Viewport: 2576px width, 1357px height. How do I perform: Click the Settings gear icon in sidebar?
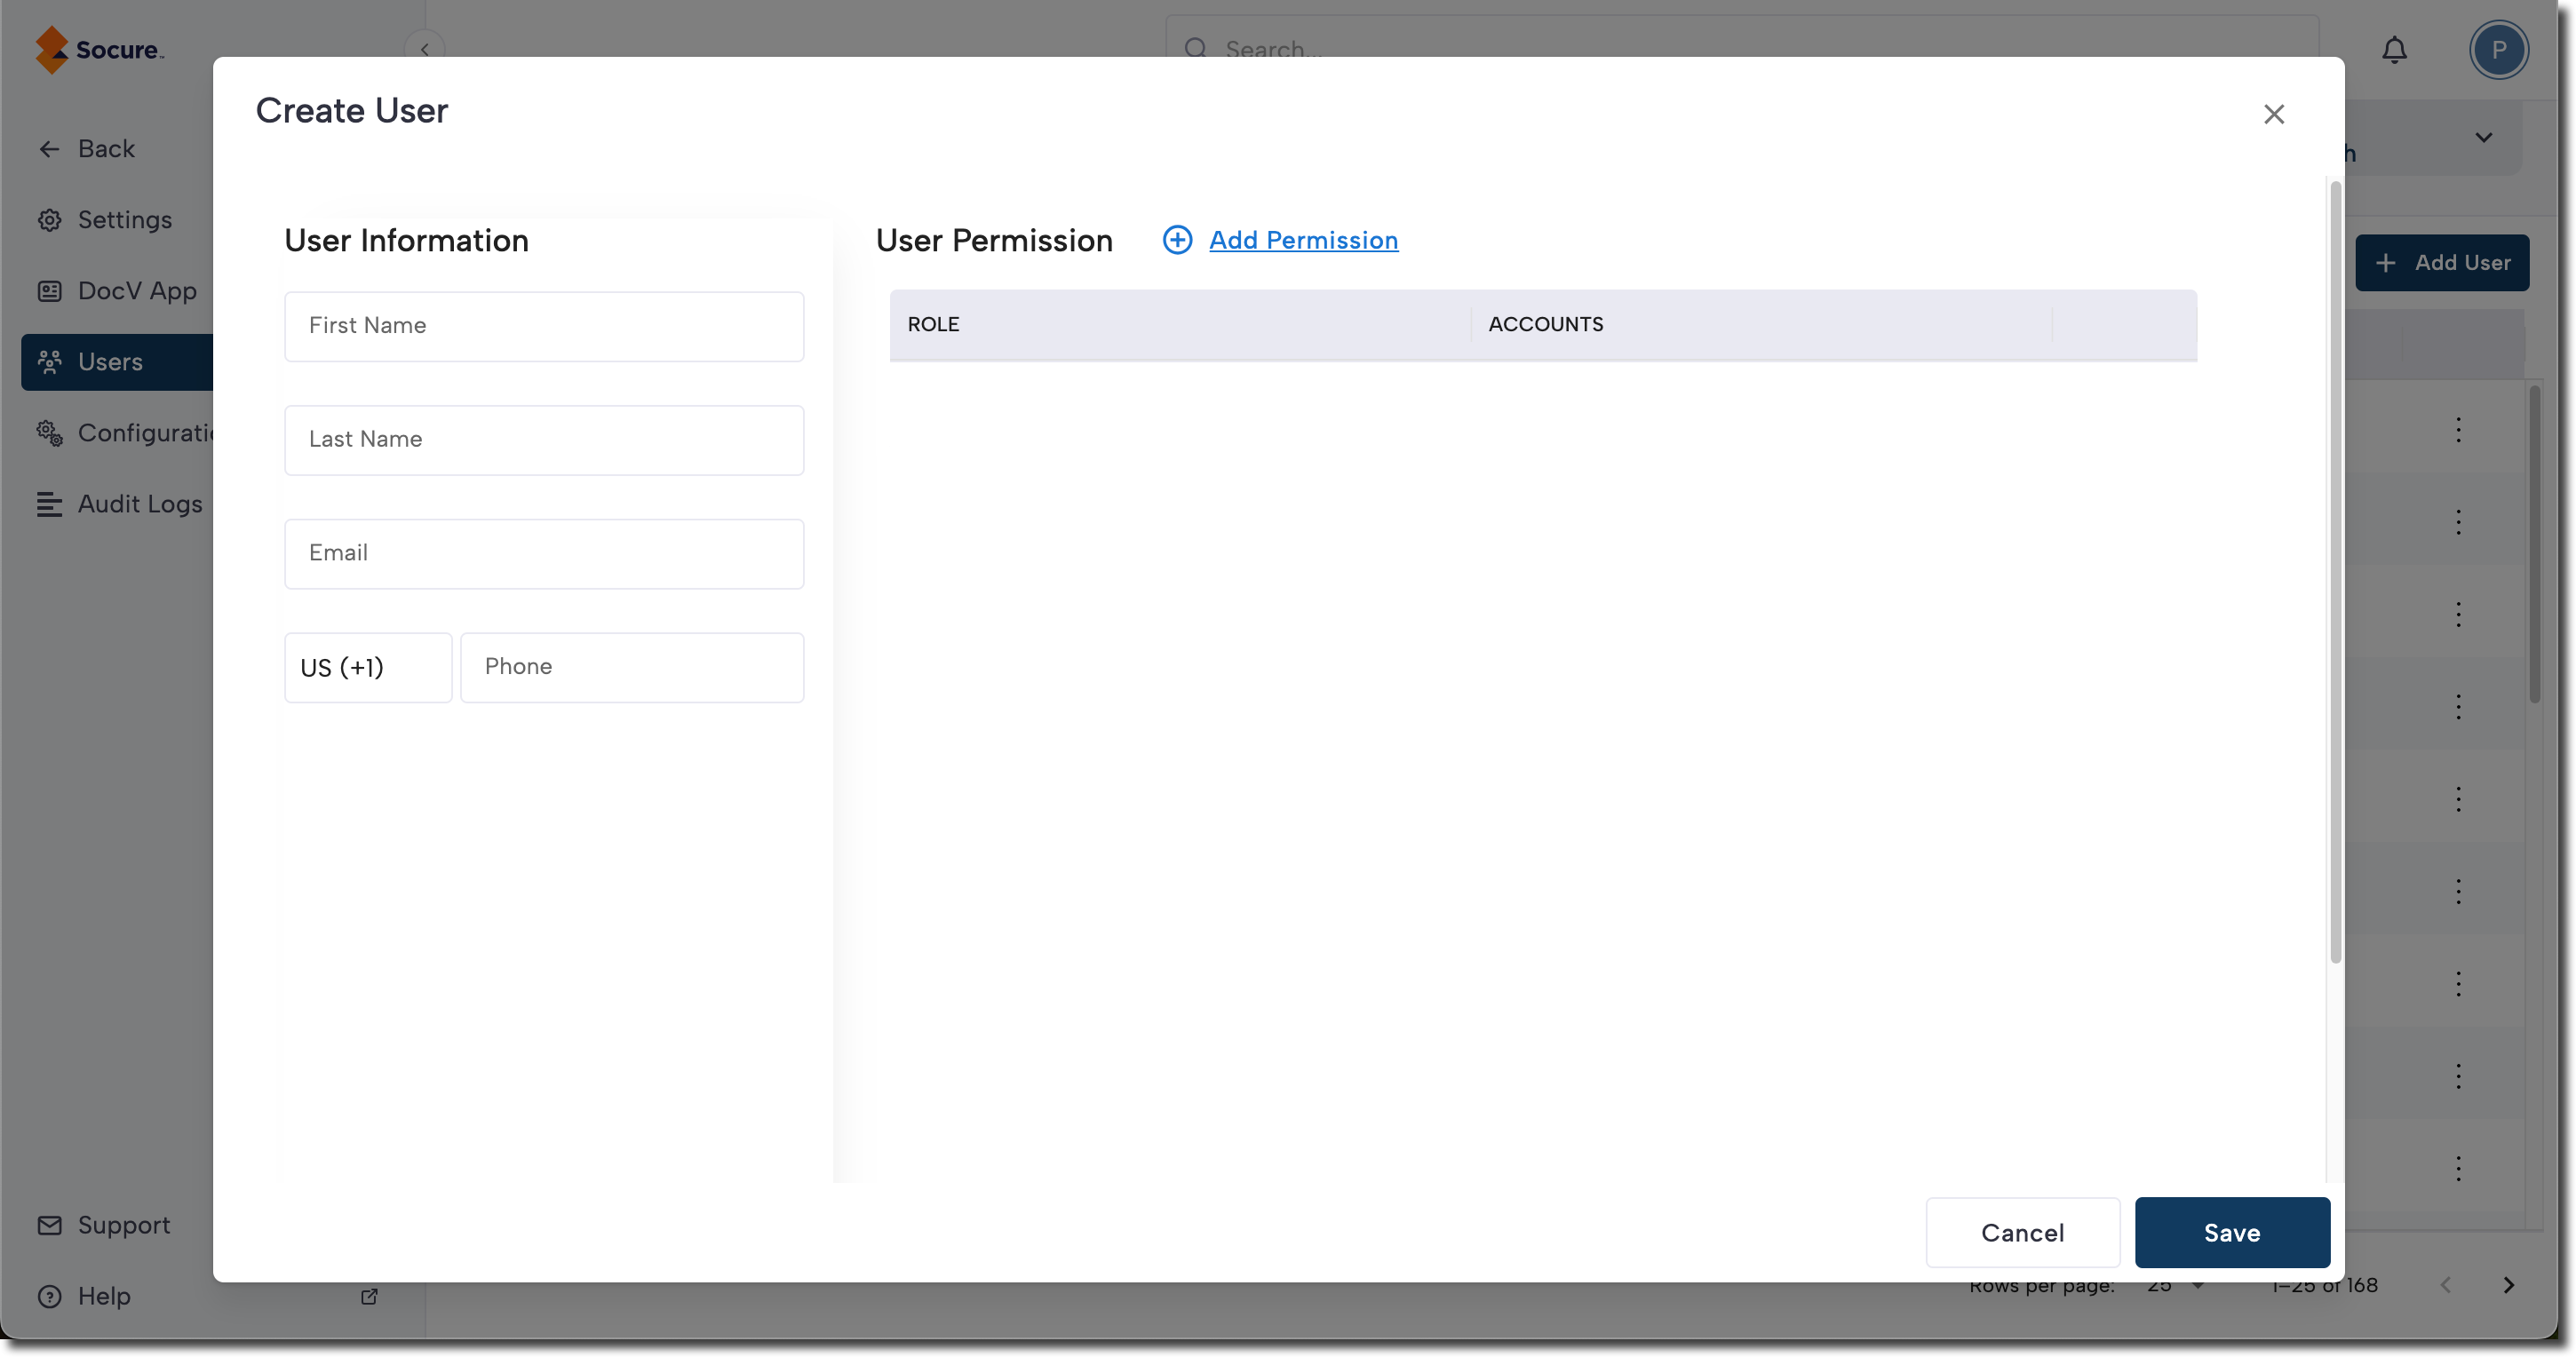(x=50, y=220)
